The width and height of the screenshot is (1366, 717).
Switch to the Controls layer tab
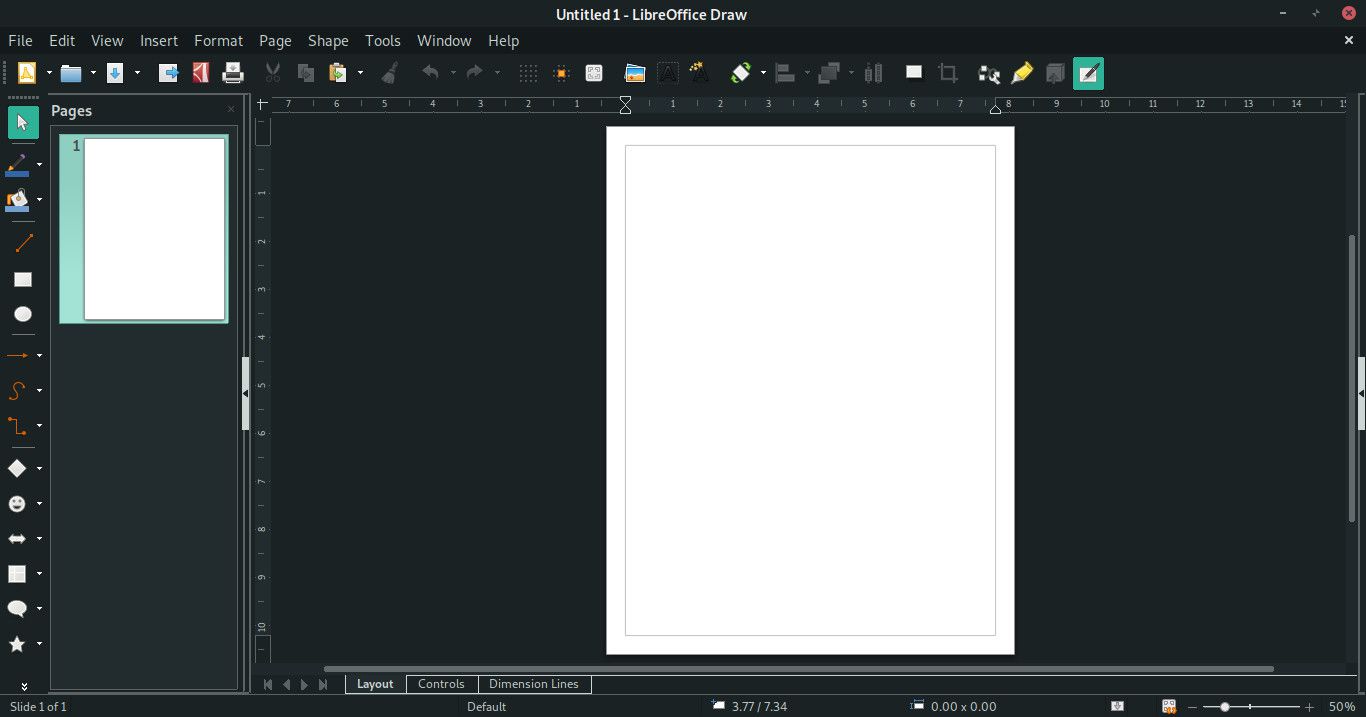point(441,684)
